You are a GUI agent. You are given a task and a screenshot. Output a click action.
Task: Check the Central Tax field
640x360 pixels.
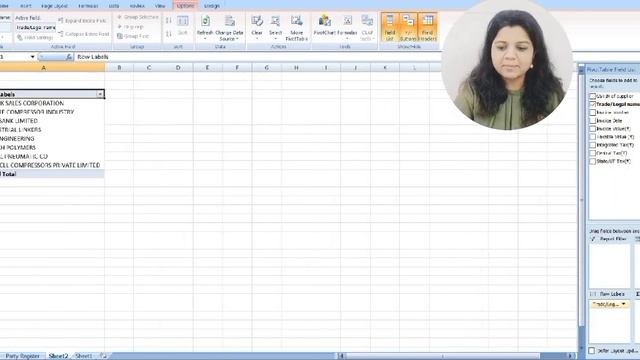[x=592, y=153]
